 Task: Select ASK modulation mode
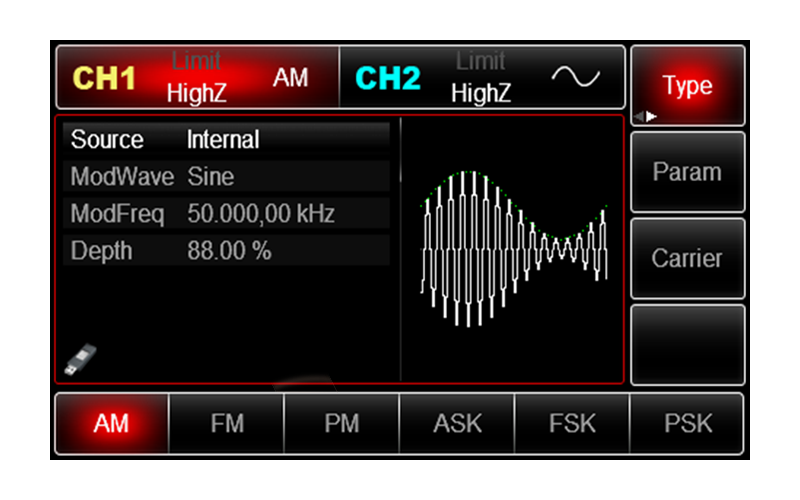pos(457,423)
